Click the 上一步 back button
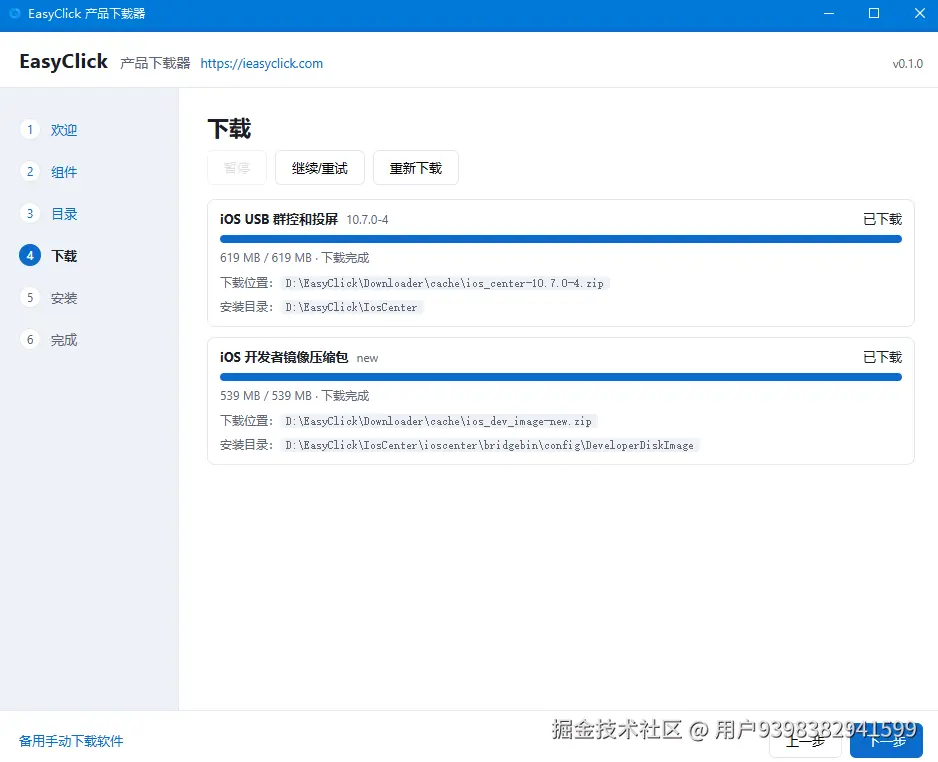Image resolution: width=938 pixels, height=762 pixels. 805,742
